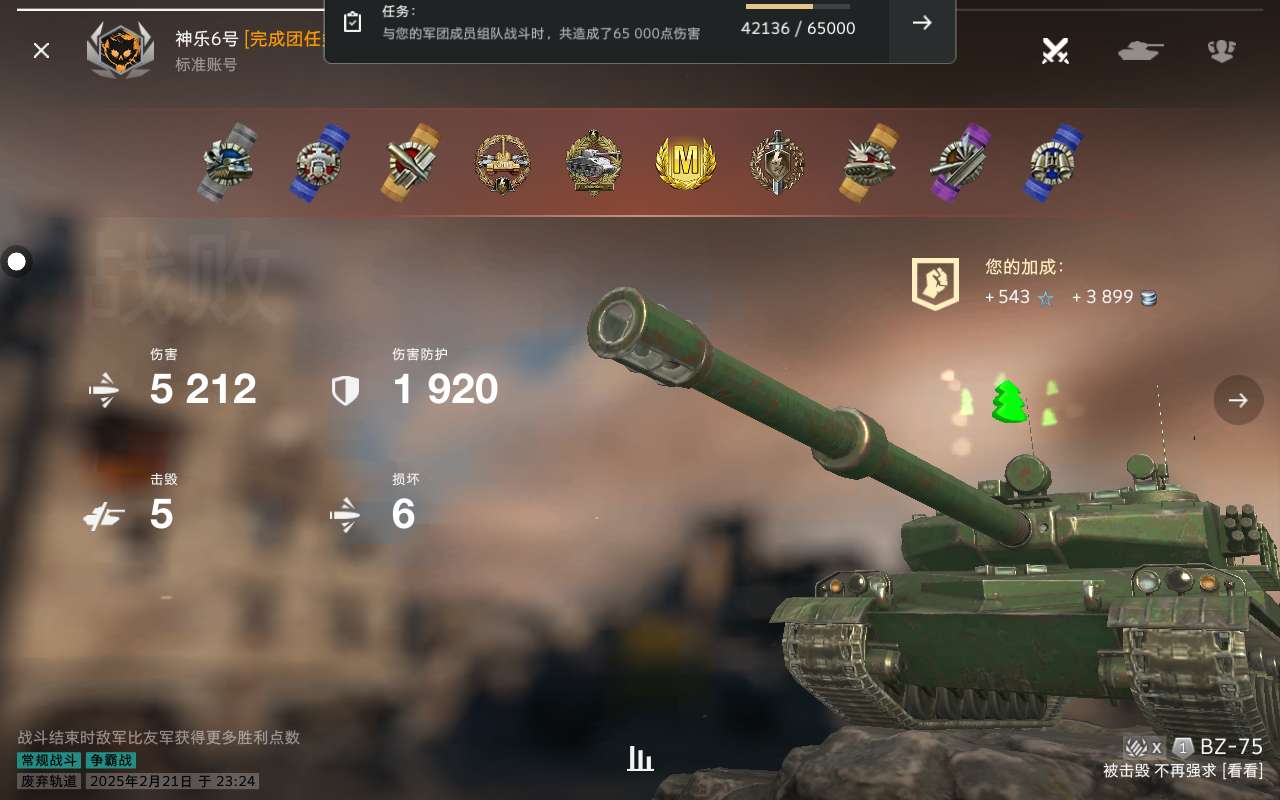Screen dimensions: 1280x800
Task: Select the first medal with grey ribbon
Action: 228,162
